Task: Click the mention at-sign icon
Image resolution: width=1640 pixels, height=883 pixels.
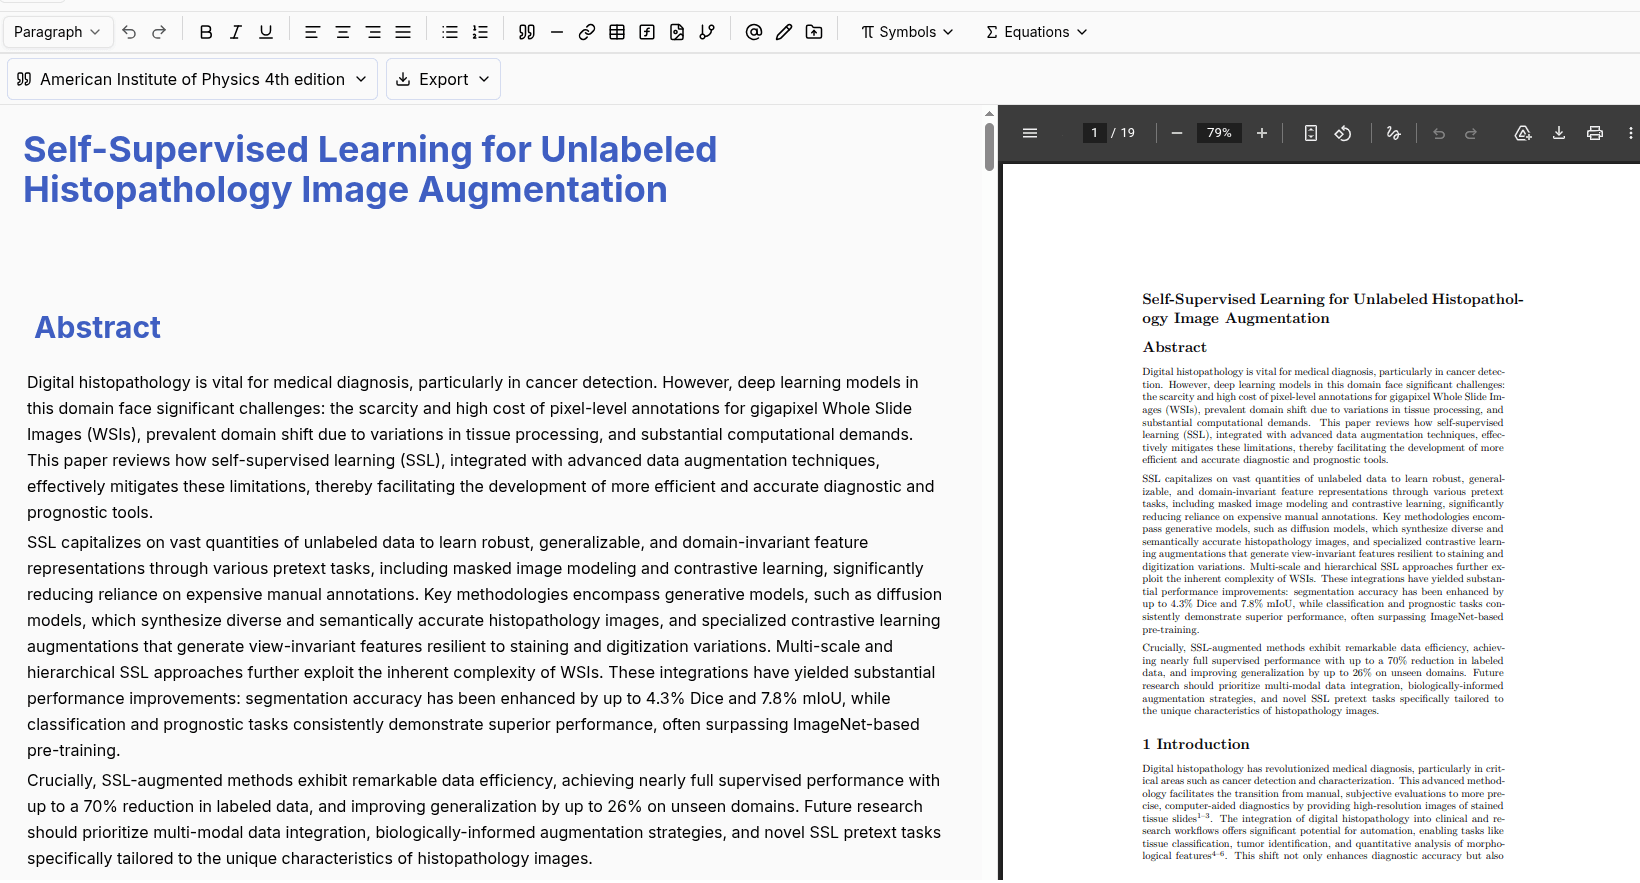Action: 754,32
